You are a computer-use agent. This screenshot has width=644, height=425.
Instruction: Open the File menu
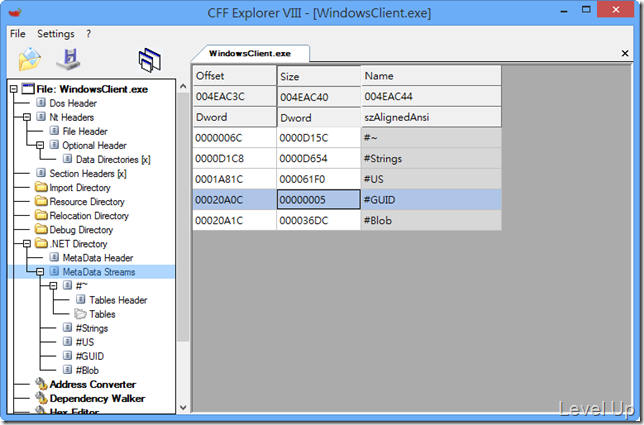[18, 34]
